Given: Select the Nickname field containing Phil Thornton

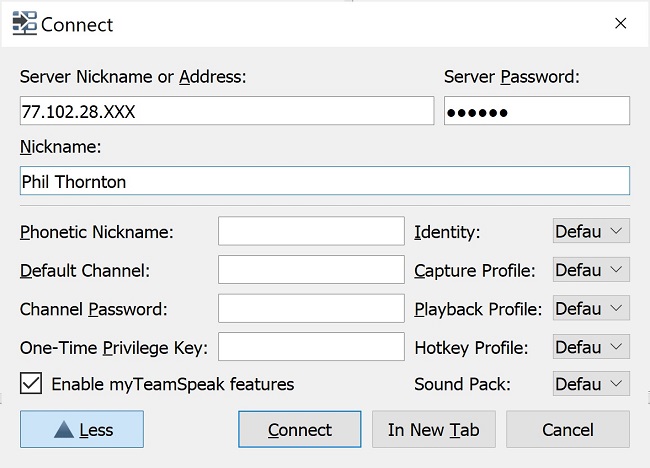Looking at the screenshot, I should (324, 181).
